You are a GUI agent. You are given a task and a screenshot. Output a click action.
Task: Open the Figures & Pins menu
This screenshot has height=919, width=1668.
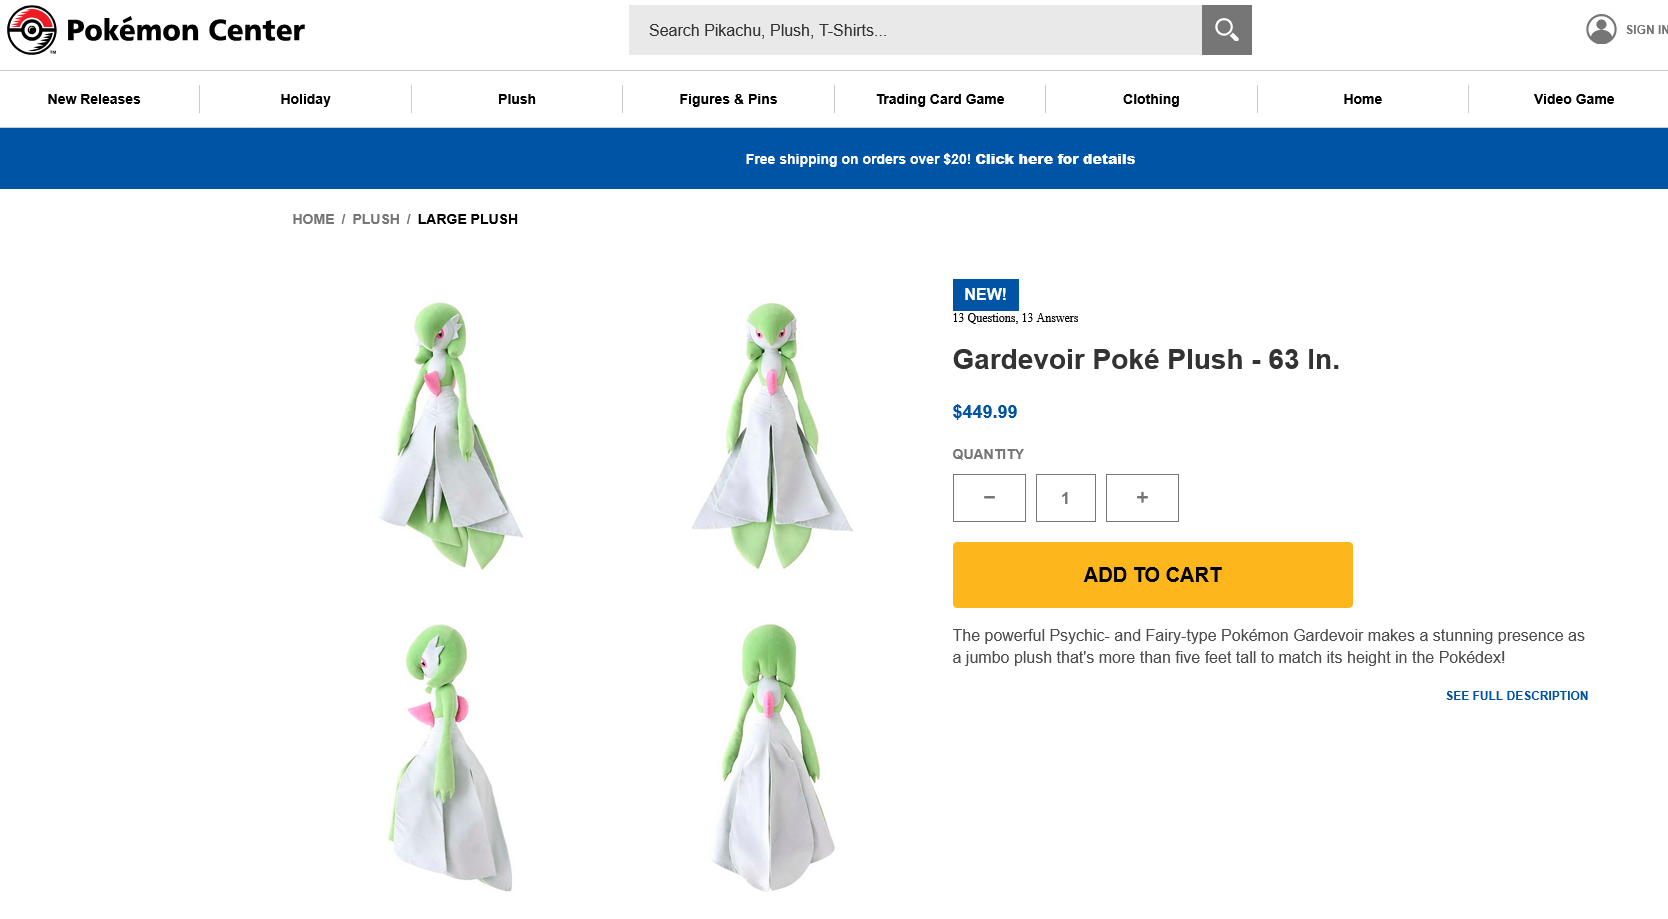click(728, 99)
